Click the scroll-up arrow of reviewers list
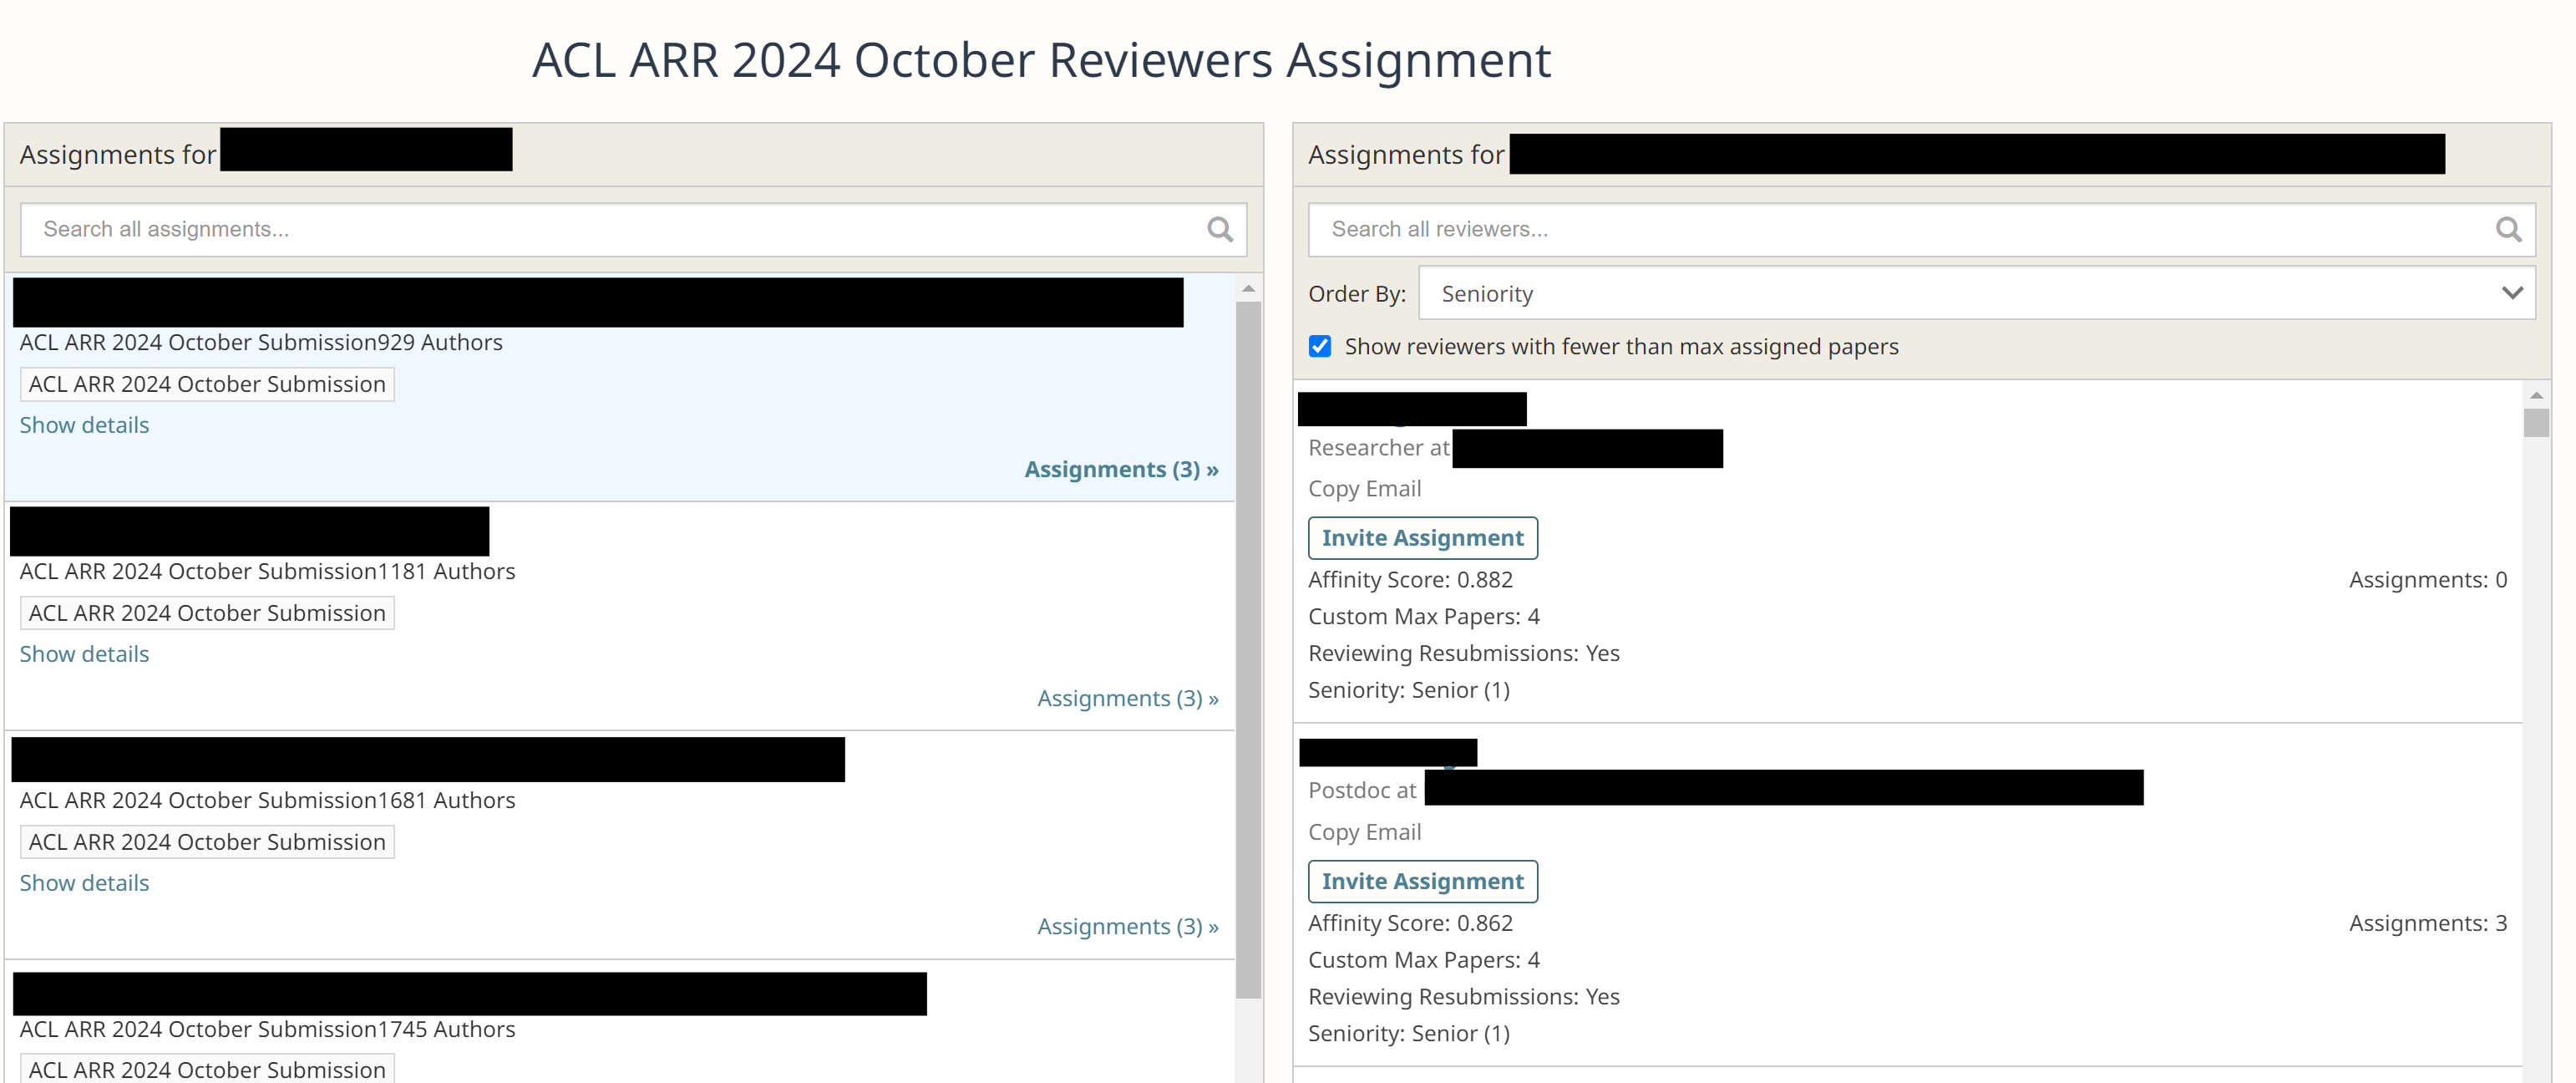The height and width of the screenshot is (1083, 2576). tap(2536, 395)
